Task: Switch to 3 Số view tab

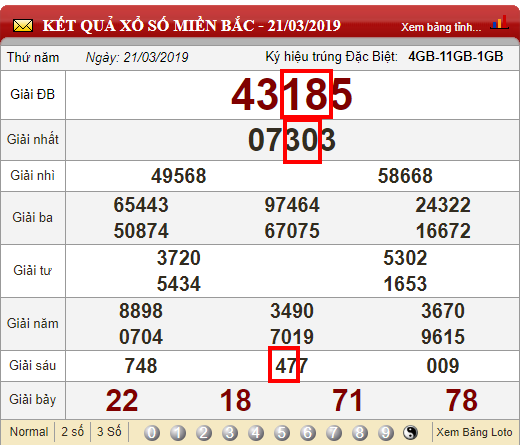Action: (x=109, y=432)
